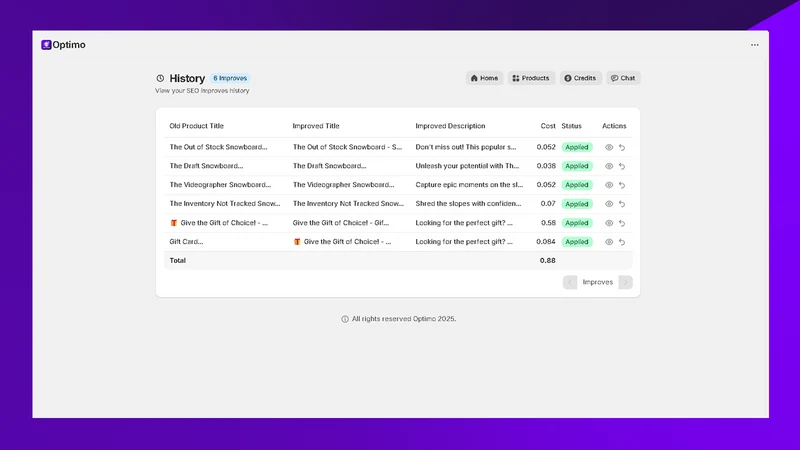Image resolution: width=800 pixels, height=450 pixels.
Task: Click the cost 0.07 cell
Action: click(x=548, y=204)
